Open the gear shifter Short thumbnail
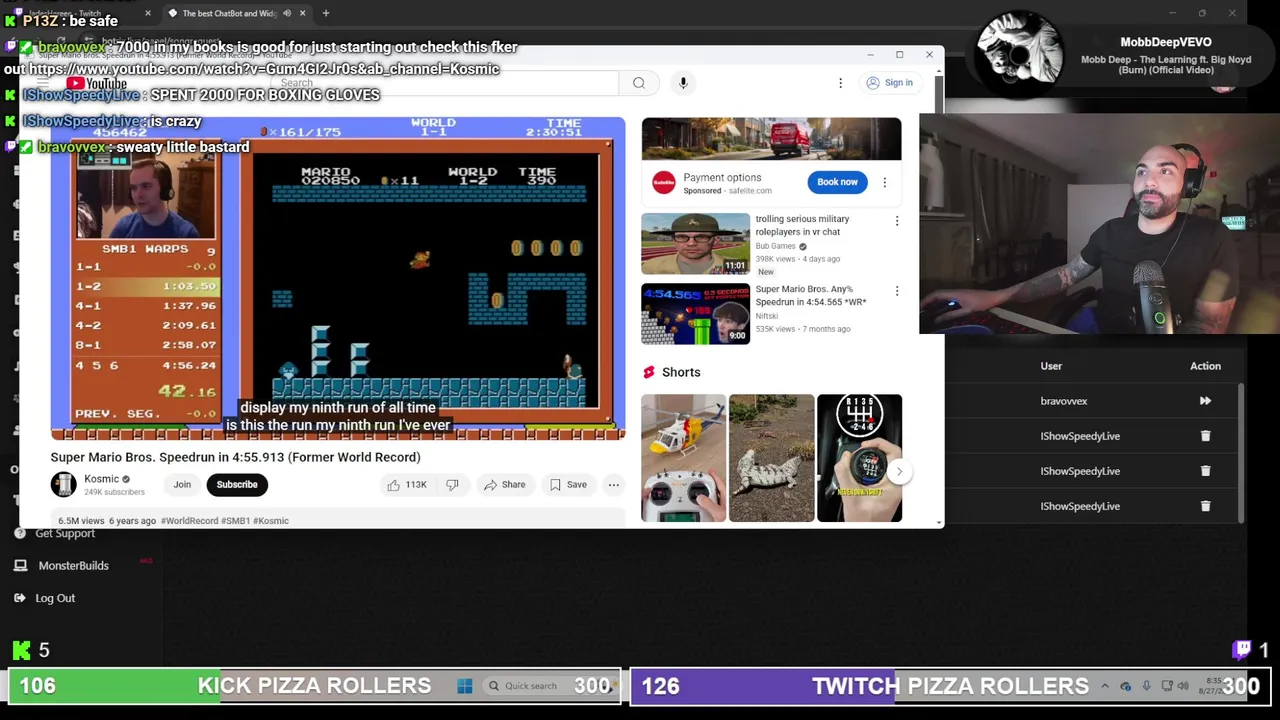The width and height of the screenshot is (1280, 720). pos(859,458)
